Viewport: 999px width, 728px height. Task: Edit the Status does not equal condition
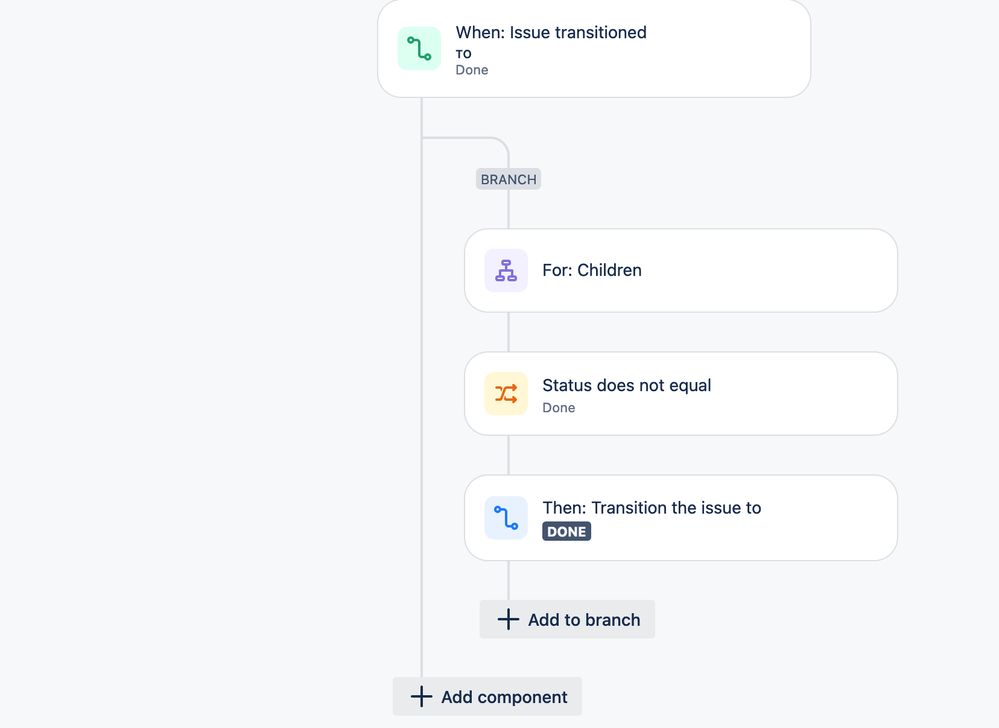coord(680,394)
